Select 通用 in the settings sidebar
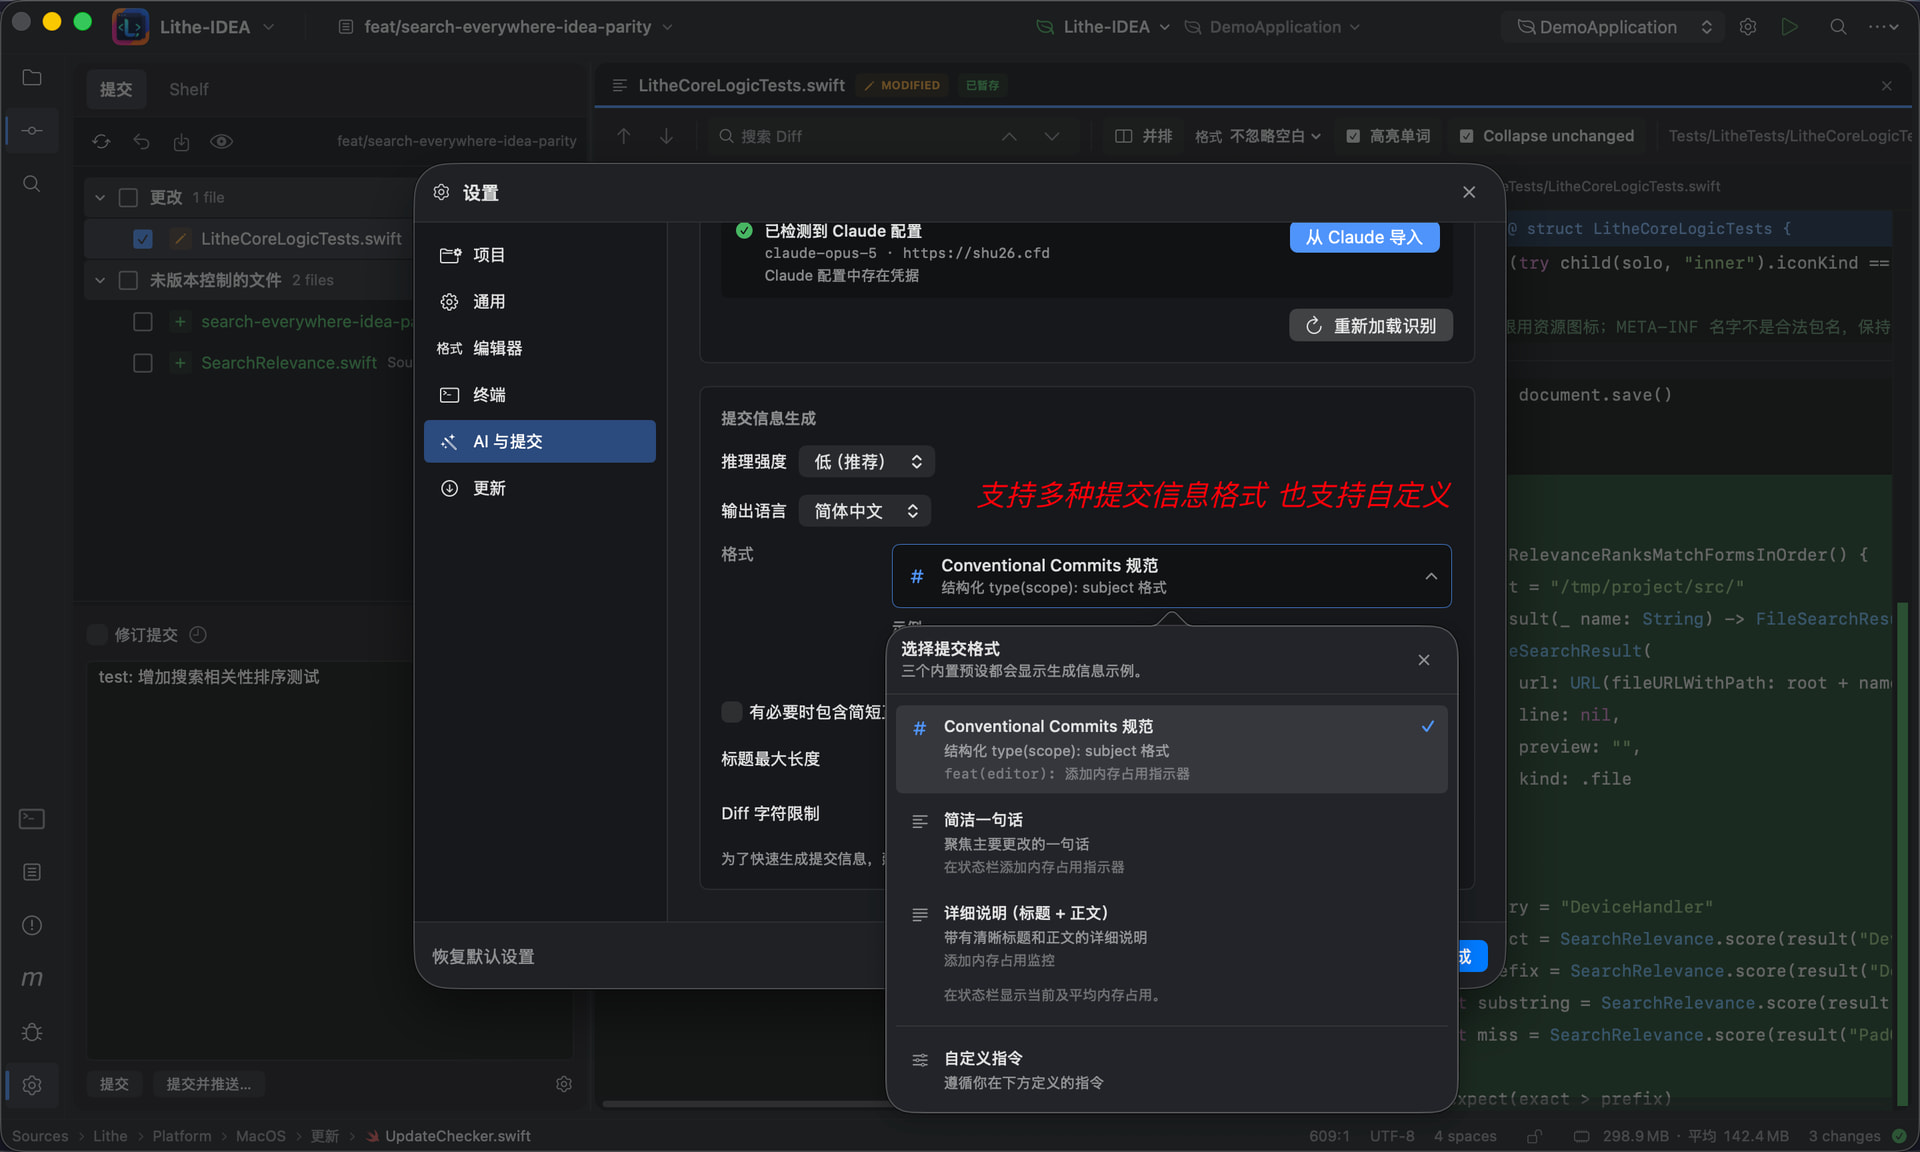This screenshot has width=1920, height=1152. [540, 301]
